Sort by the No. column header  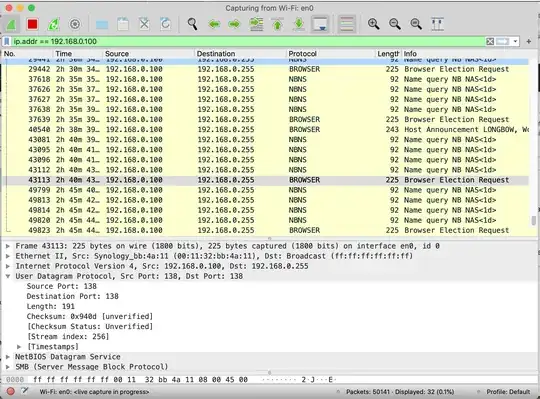(28, 54)
